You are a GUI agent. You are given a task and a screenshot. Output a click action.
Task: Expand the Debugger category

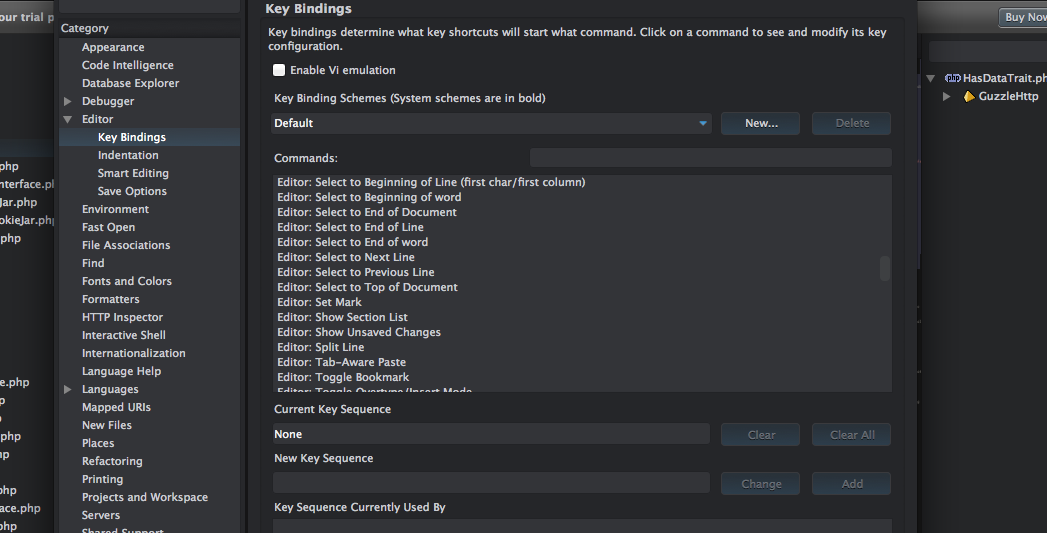tap(68, 101)
